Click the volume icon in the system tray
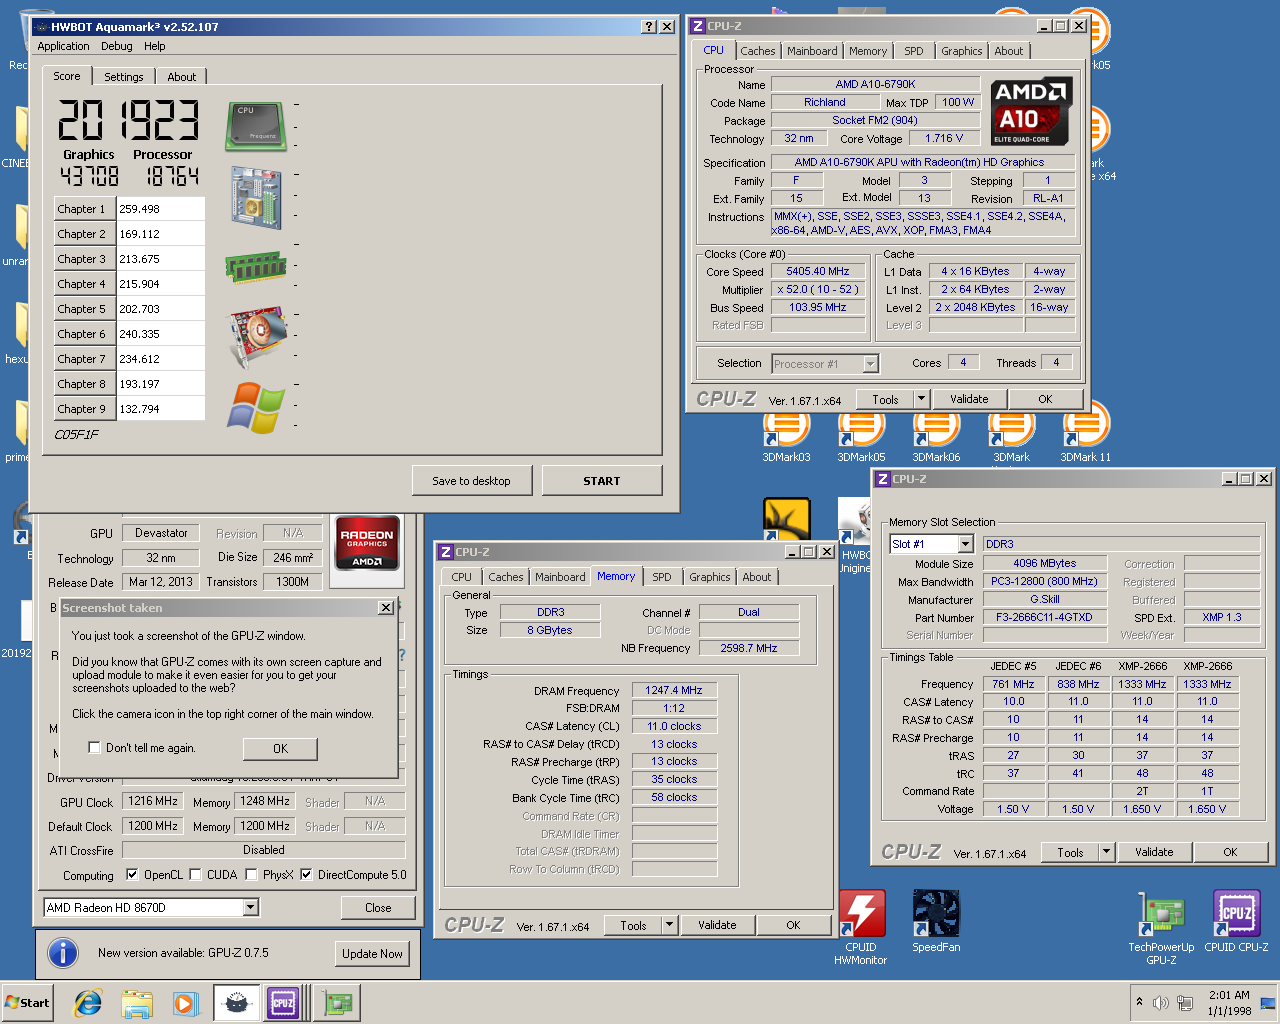The width and height of the screenshot is (1280, 1024). (1160, 1003)
